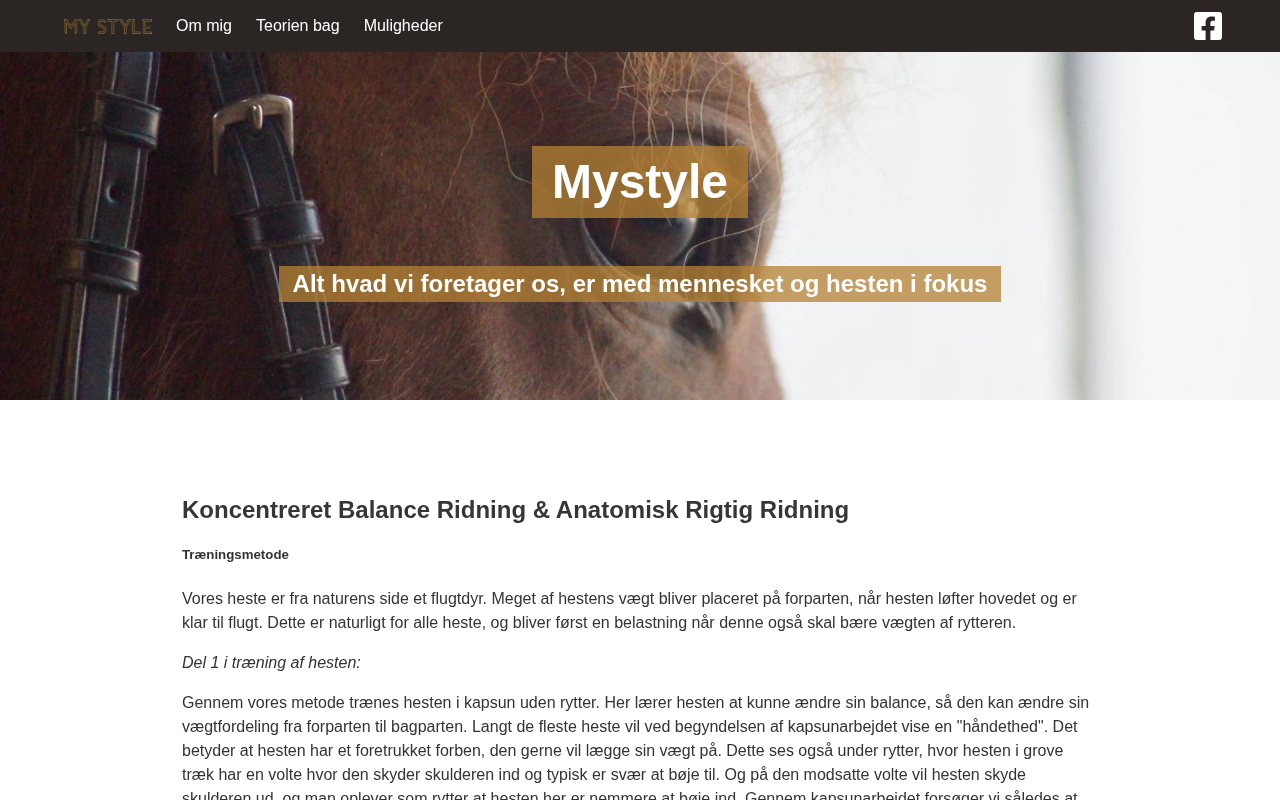Go to the Teorien bag page

click(x=298, y=26)
